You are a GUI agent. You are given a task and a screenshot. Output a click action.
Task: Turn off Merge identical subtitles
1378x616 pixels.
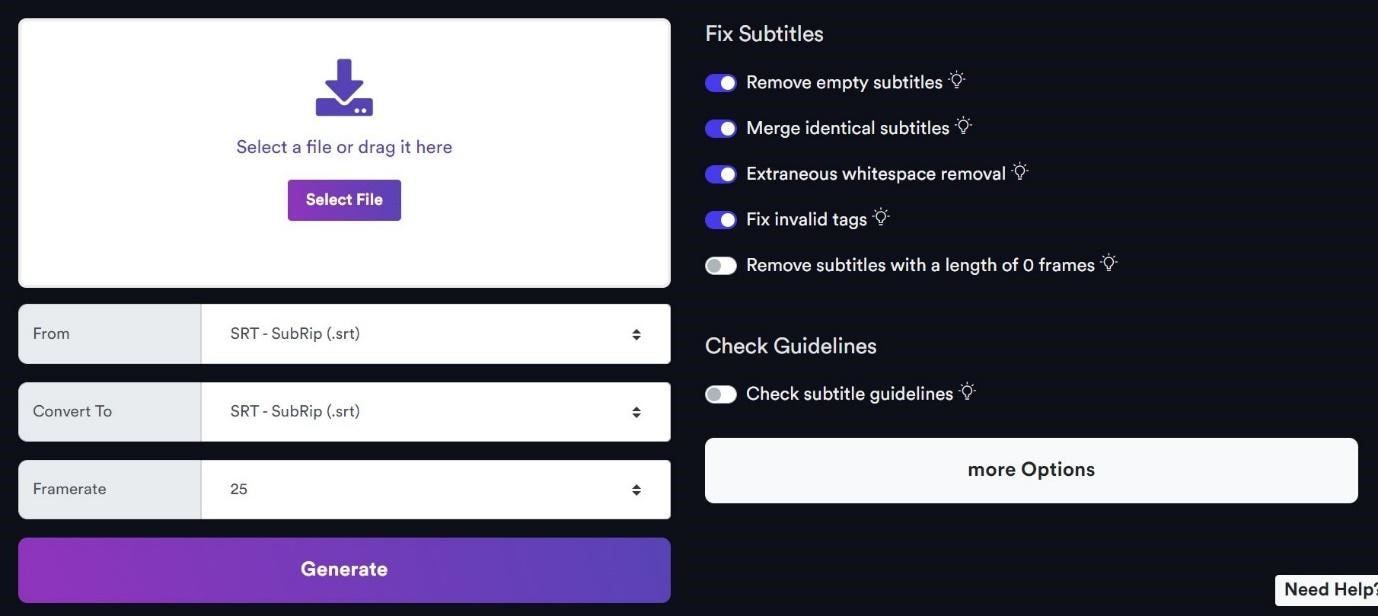[721, 129]
